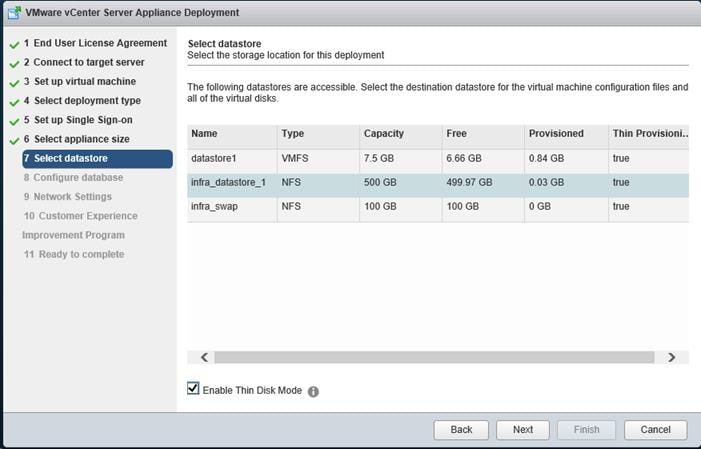The width and height of the screenshot is (701, 449).
Task: Click the 499.97 GB free cell
Action: (x=483, y=183)
